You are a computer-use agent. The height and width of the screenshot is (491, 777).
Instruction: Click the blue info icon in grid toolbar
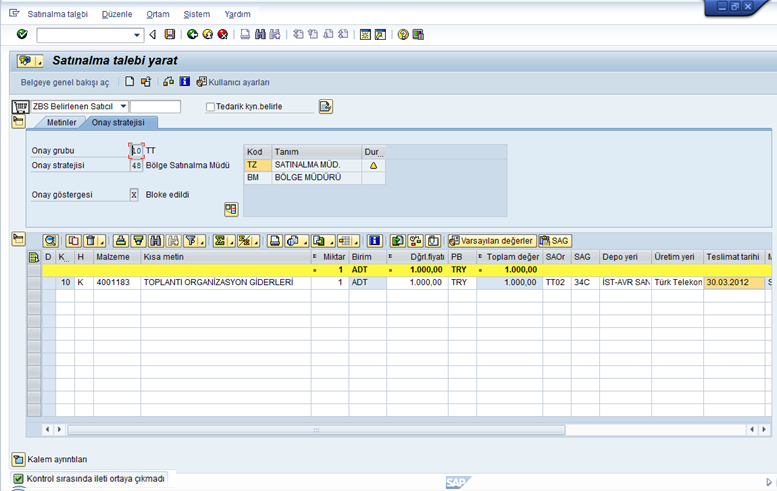375,241
